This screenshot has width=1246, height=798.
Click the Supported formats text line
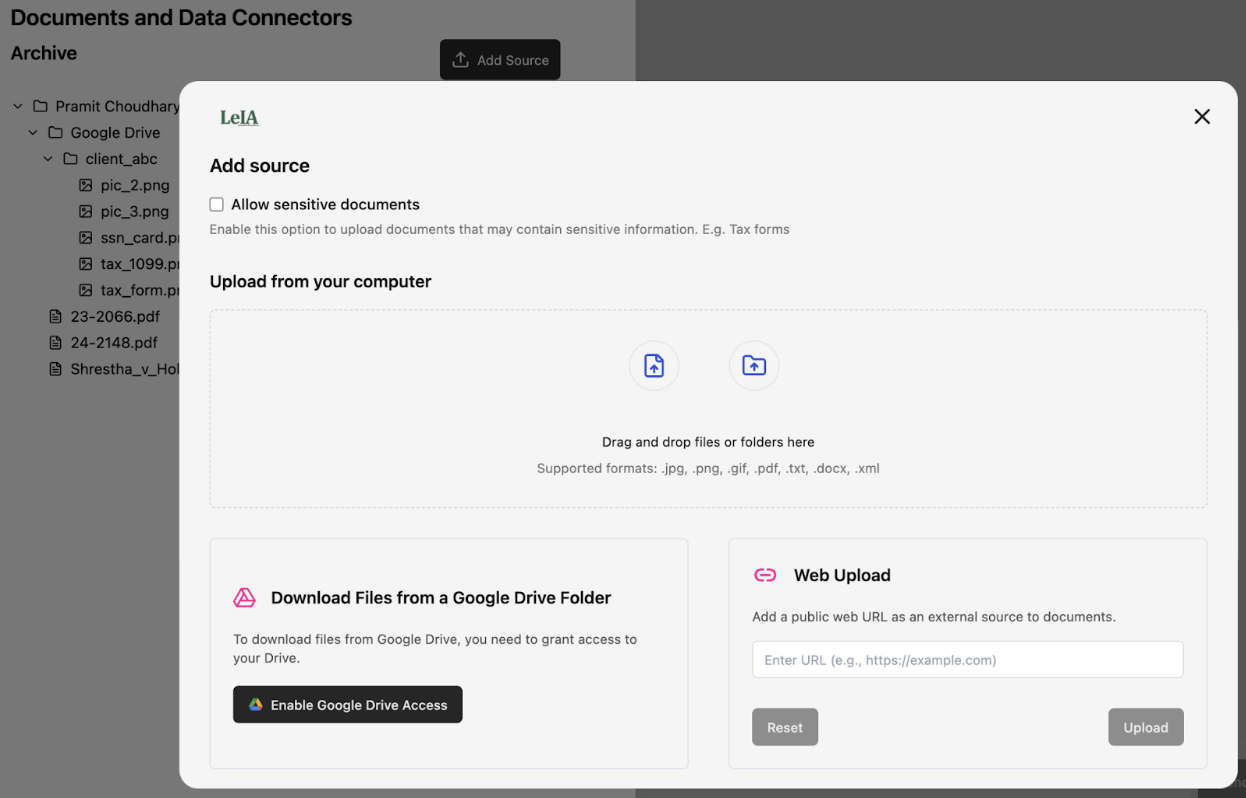tap(708, 468)
